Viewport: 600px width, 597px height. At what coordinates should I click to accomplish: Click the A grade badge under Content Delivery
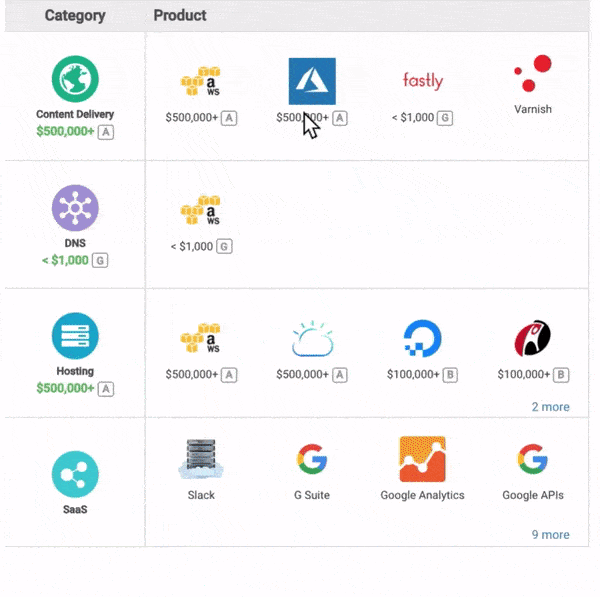[106, 132]
